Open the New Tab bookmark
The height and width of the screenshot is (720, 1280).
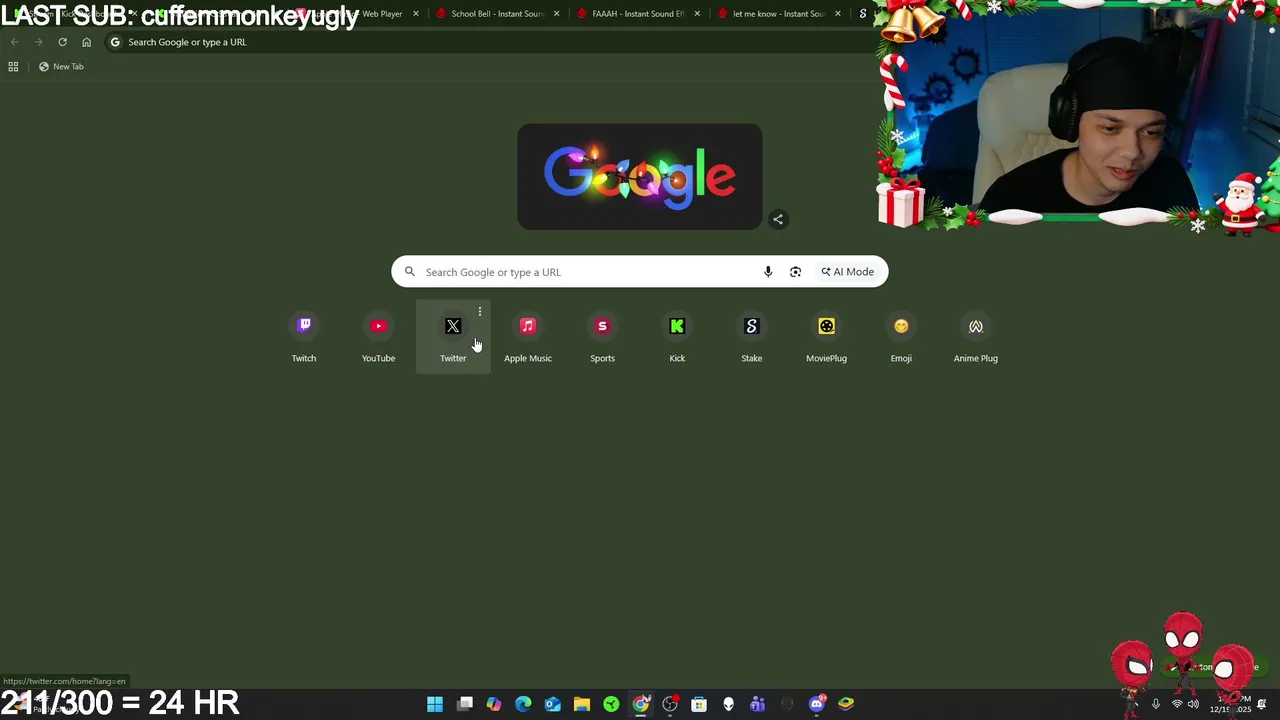point(61,66)
